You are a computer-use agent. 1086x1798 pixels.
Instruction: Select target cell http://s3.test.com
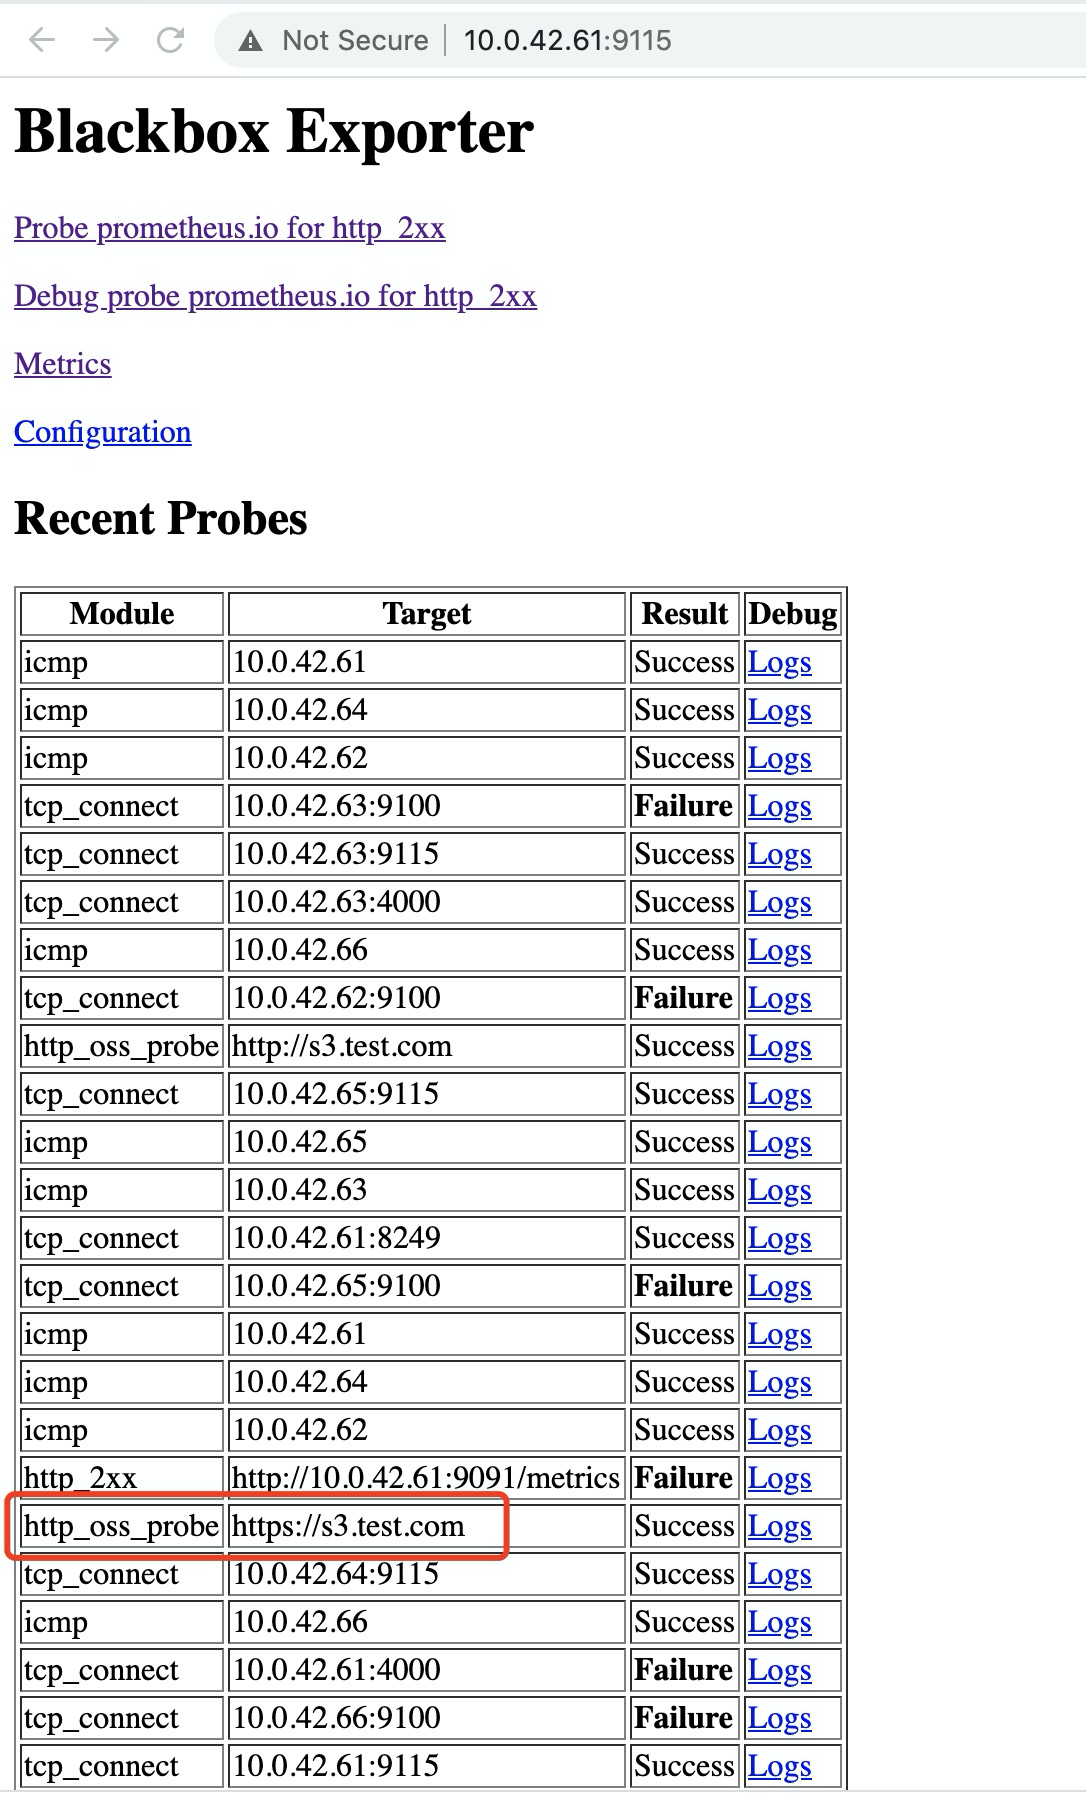pyautogui.click(x=427, y=1046)
